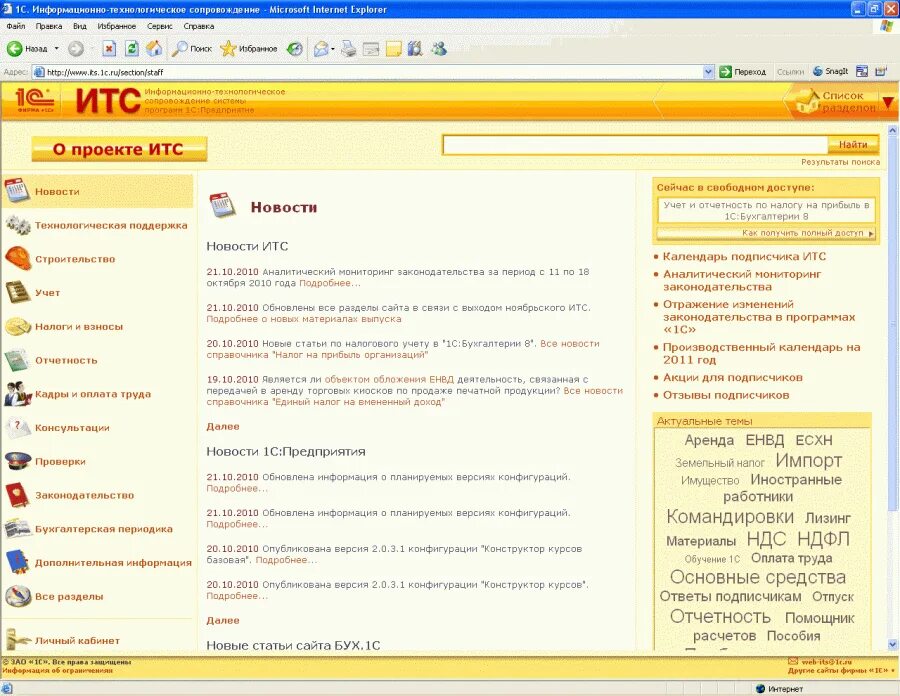
Task: Click the page scrollbar down arrow
Action: pyautogui.click(x=892, y=645)
